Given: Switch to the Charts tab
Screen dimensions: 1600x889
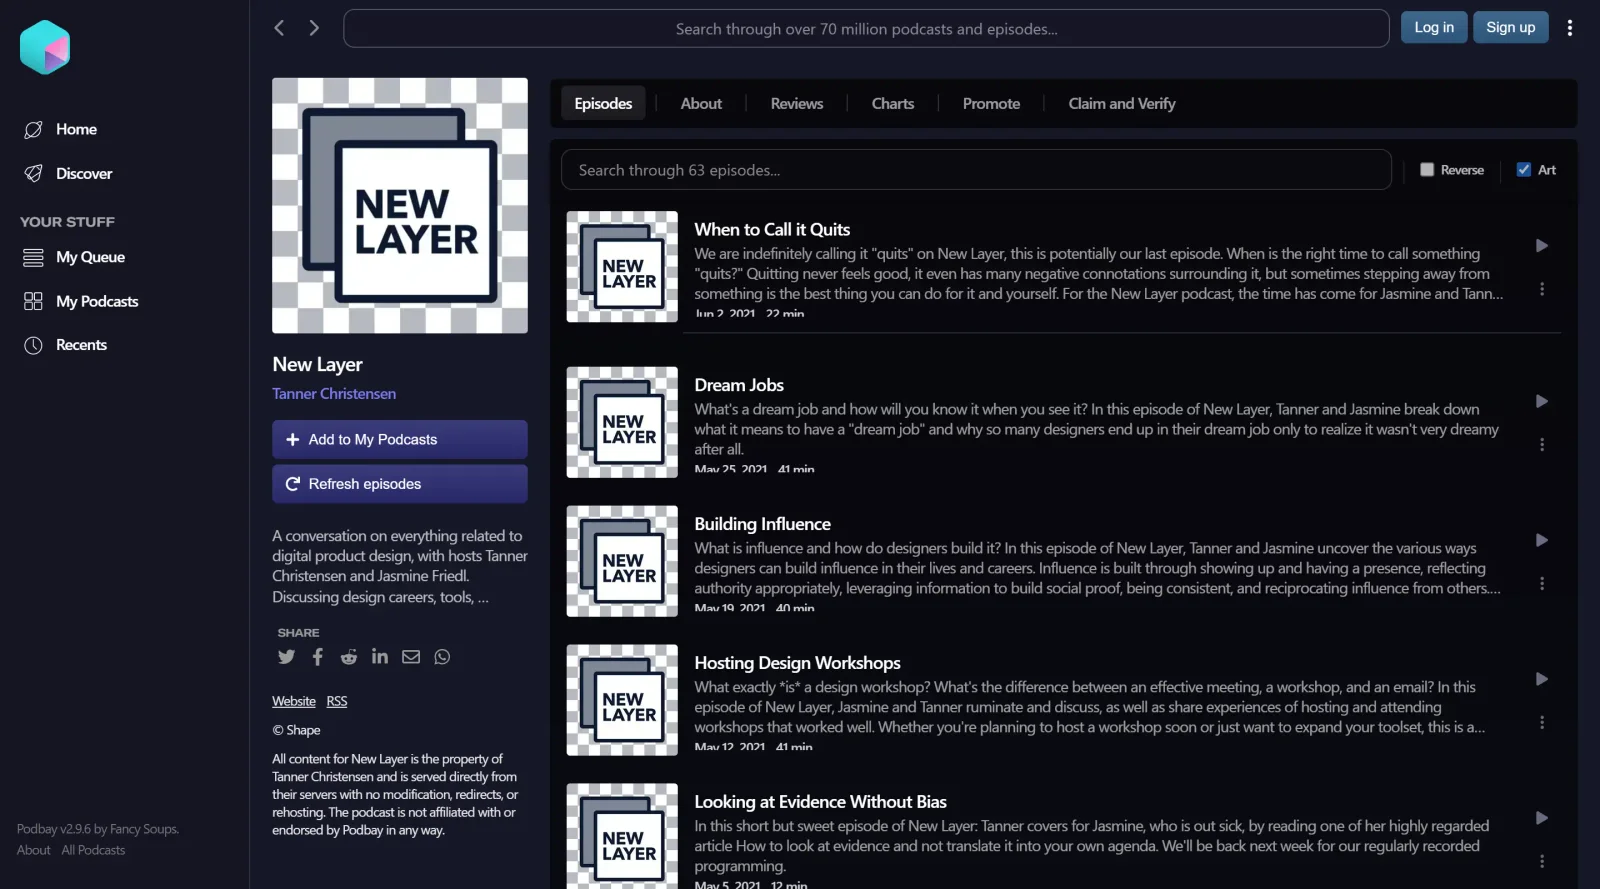Looking at the screenshot, I should pos(893,103).
